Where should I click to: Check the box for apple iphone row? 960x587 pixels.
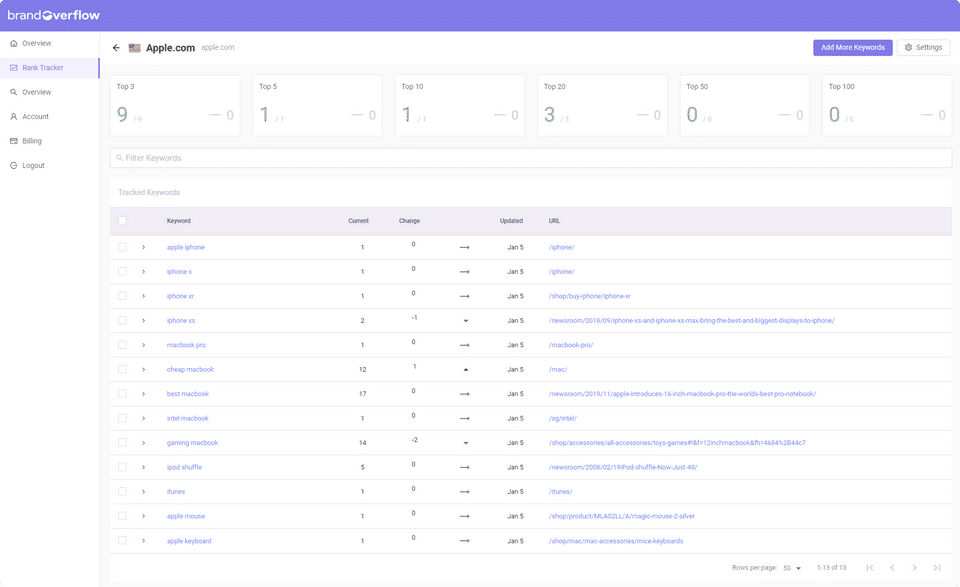[x=122, y=247]
